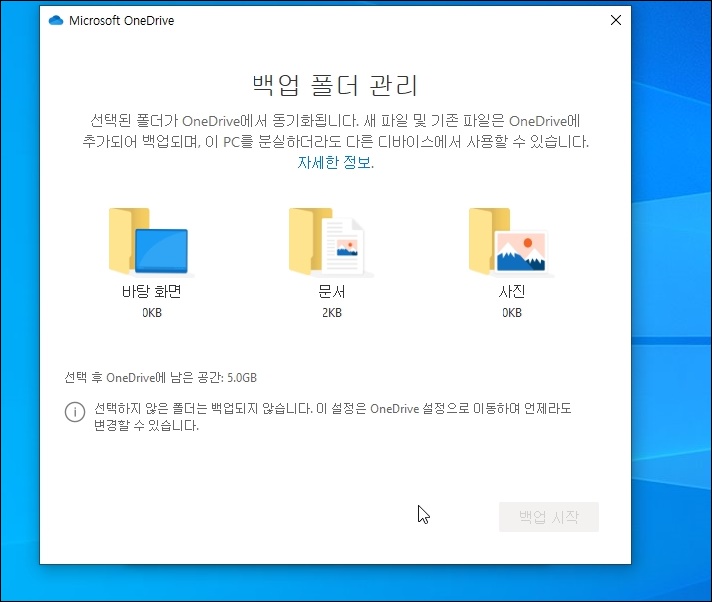This screenshot has height=602, width=712.
Task: Click the Microsoft OneDrive window title
Action: point(122,20)
